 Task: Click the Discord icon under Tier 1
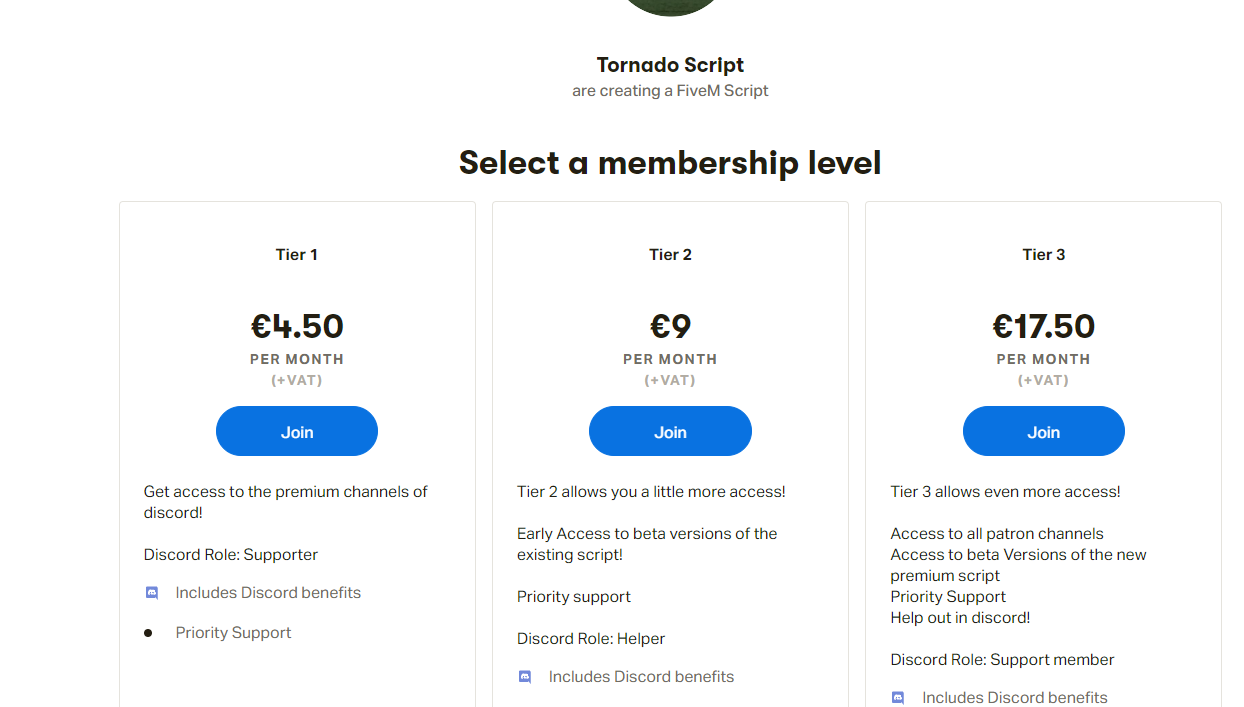[x=152, y=593]
